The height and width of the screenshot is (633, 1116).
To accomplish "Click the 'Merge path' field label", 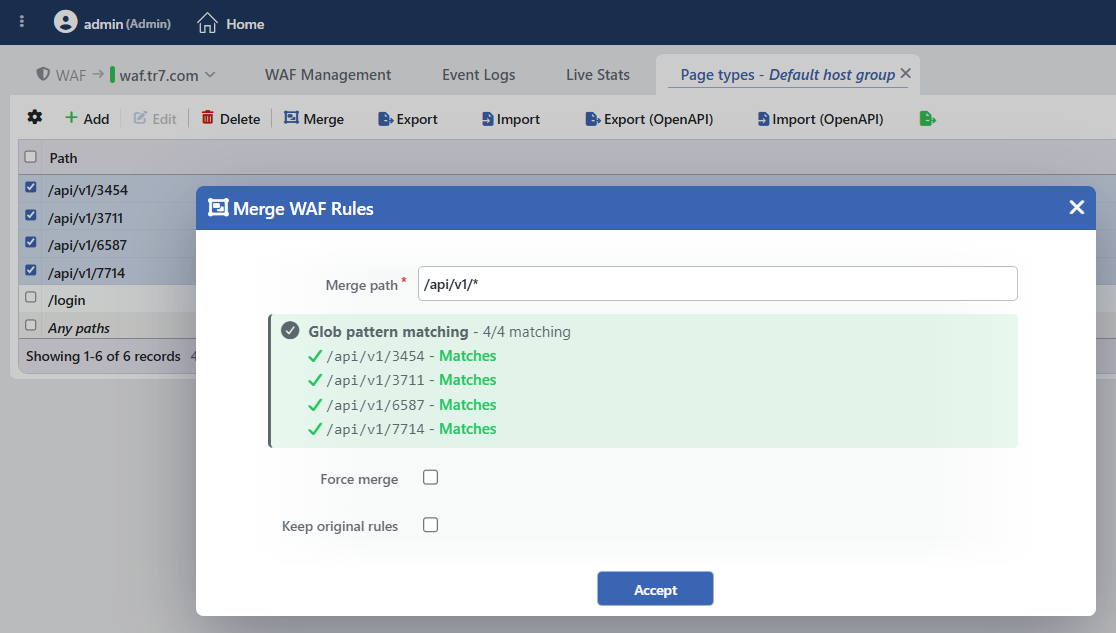I will [362, 285].
